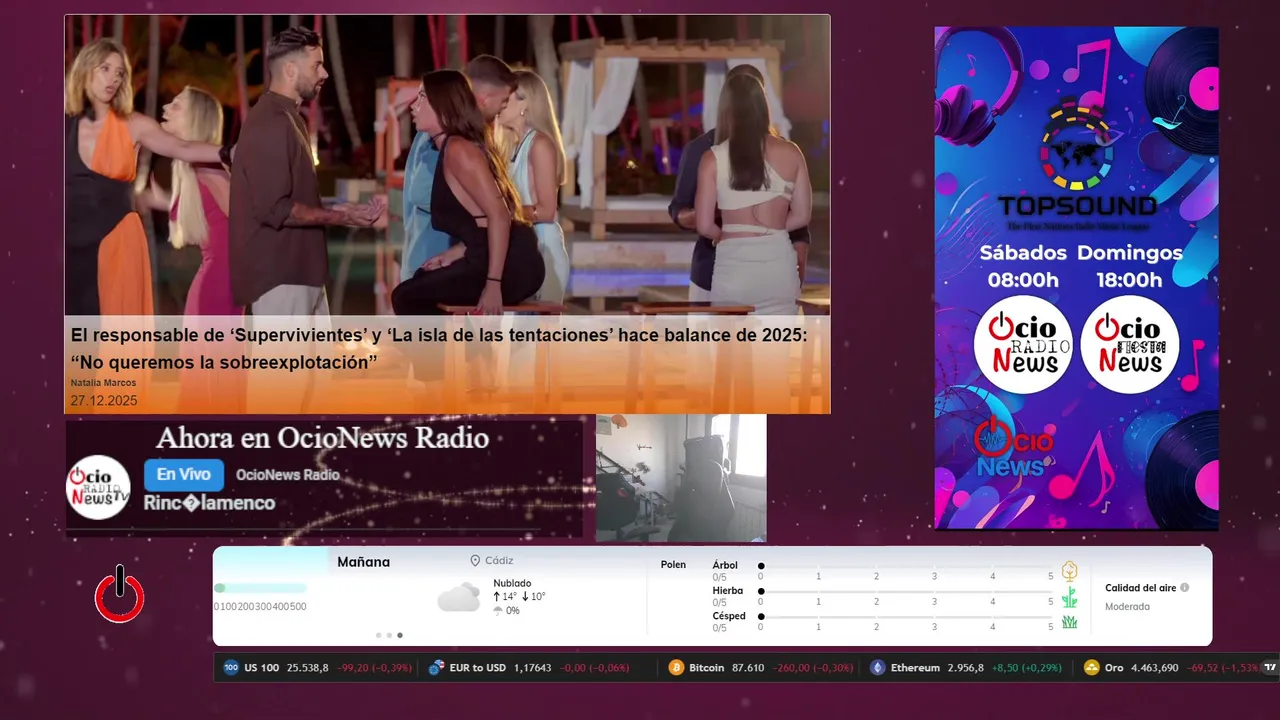
Task: Click the Ethereum change +8,50 (+0,29%)
Action: coord(1028,667)
